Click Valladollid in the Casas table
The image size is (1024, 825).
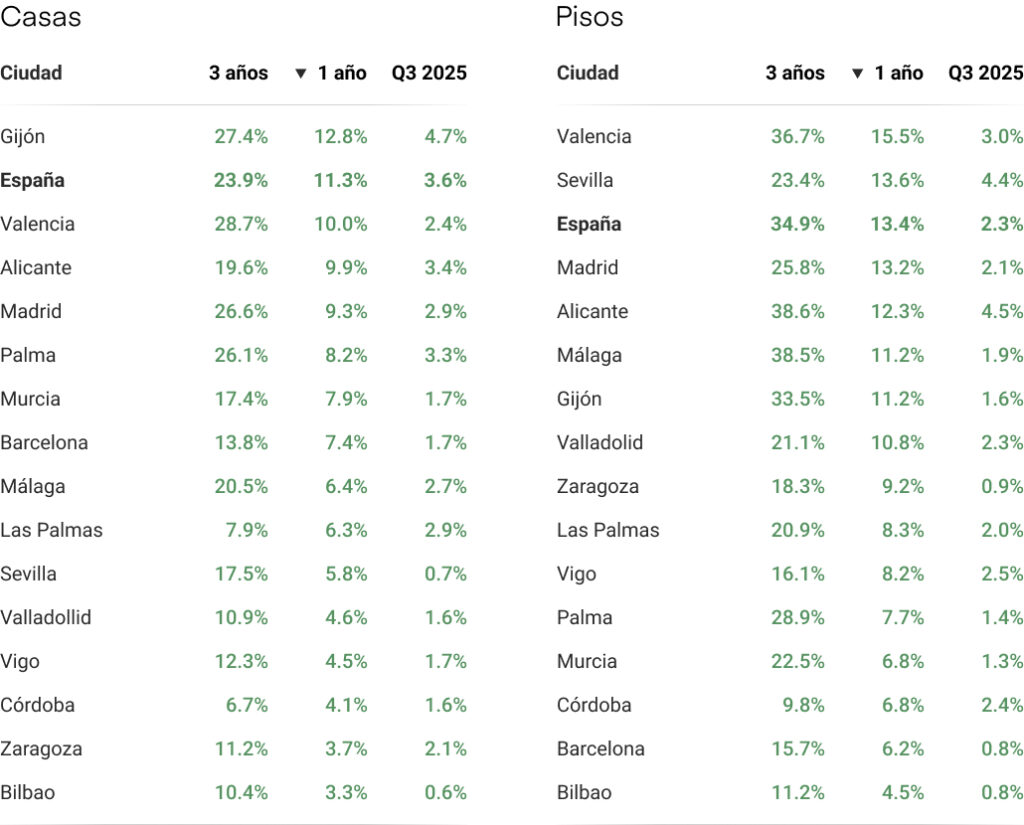[46, 618]
